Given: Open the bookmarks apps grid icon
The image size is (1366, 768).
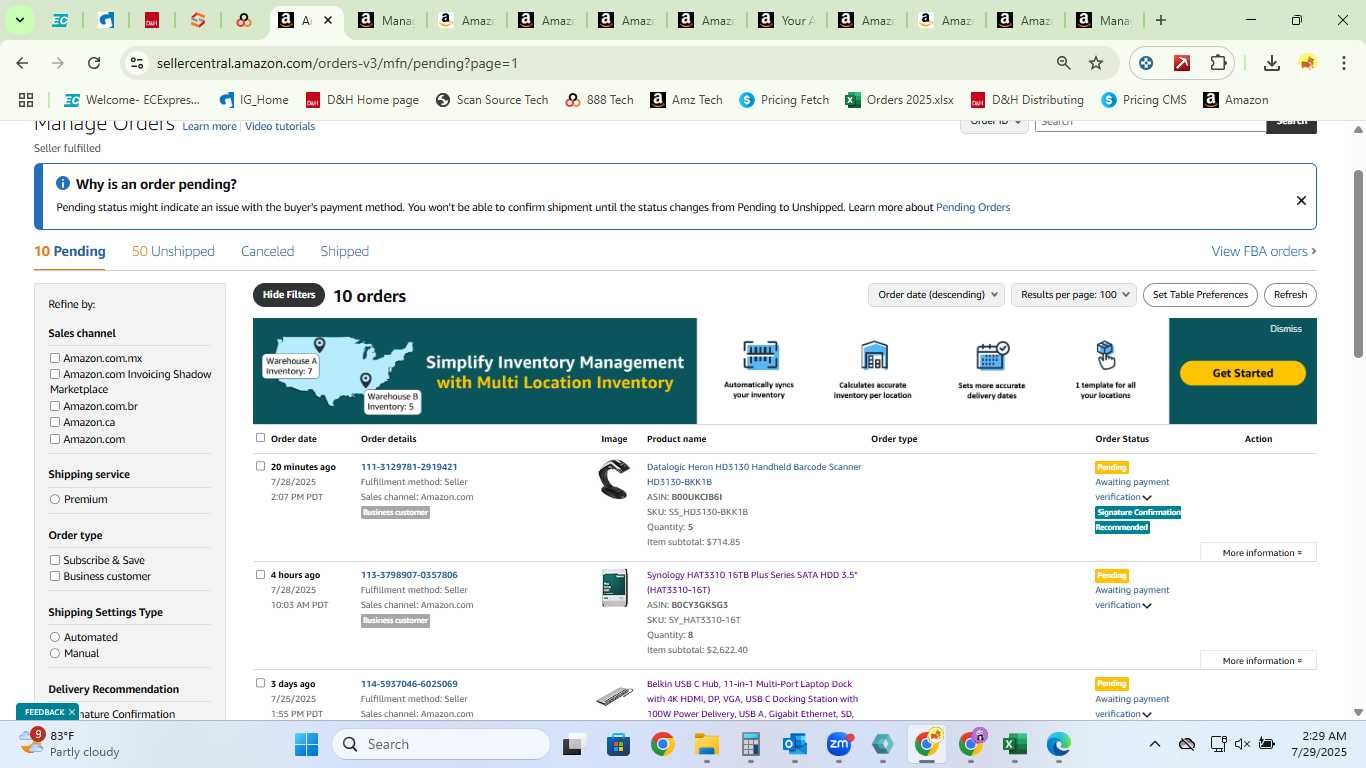Looking at the screenshot, I should point(26,100).
